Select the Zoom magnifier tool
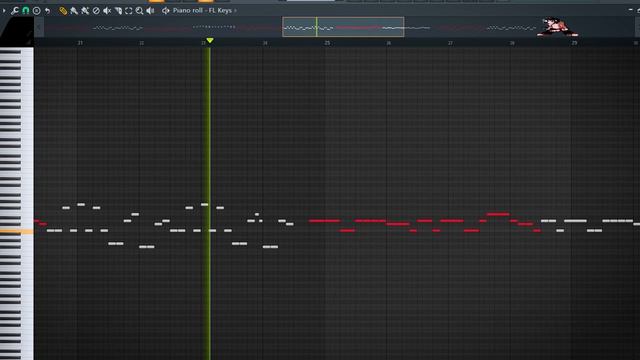 (x=140, y=11)
